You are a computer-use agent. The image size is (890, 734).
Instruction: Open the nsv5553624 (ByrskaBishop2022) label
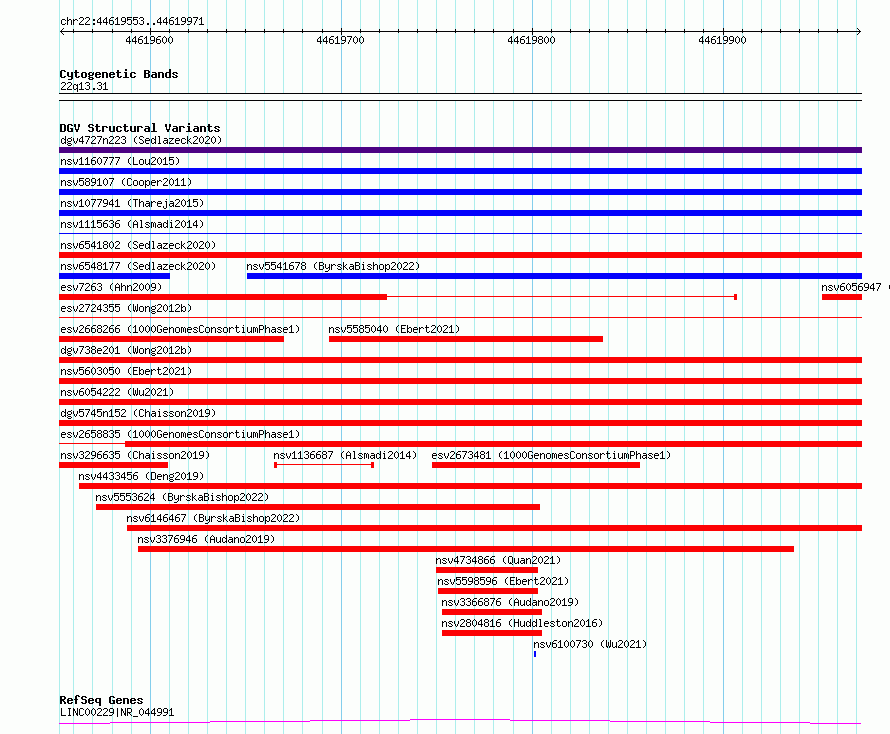[x=182, y=497]
